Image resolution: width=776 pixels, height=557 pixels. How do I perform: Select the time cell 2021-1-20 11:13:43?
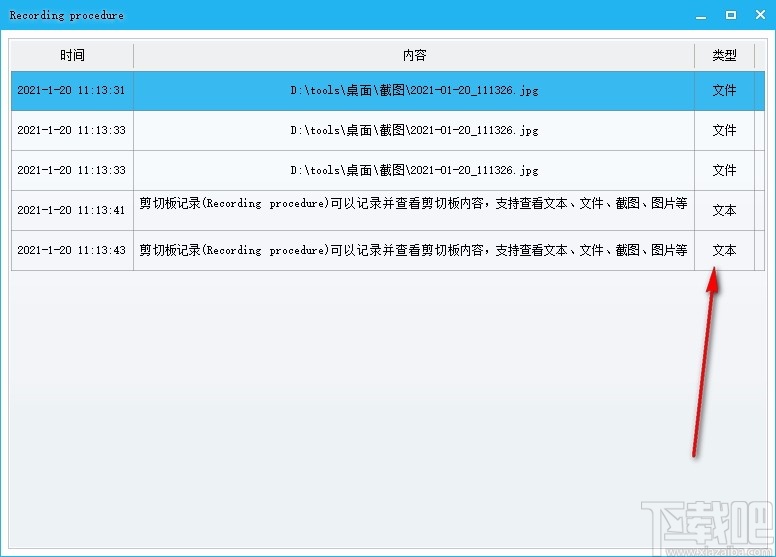pos(71,250)
